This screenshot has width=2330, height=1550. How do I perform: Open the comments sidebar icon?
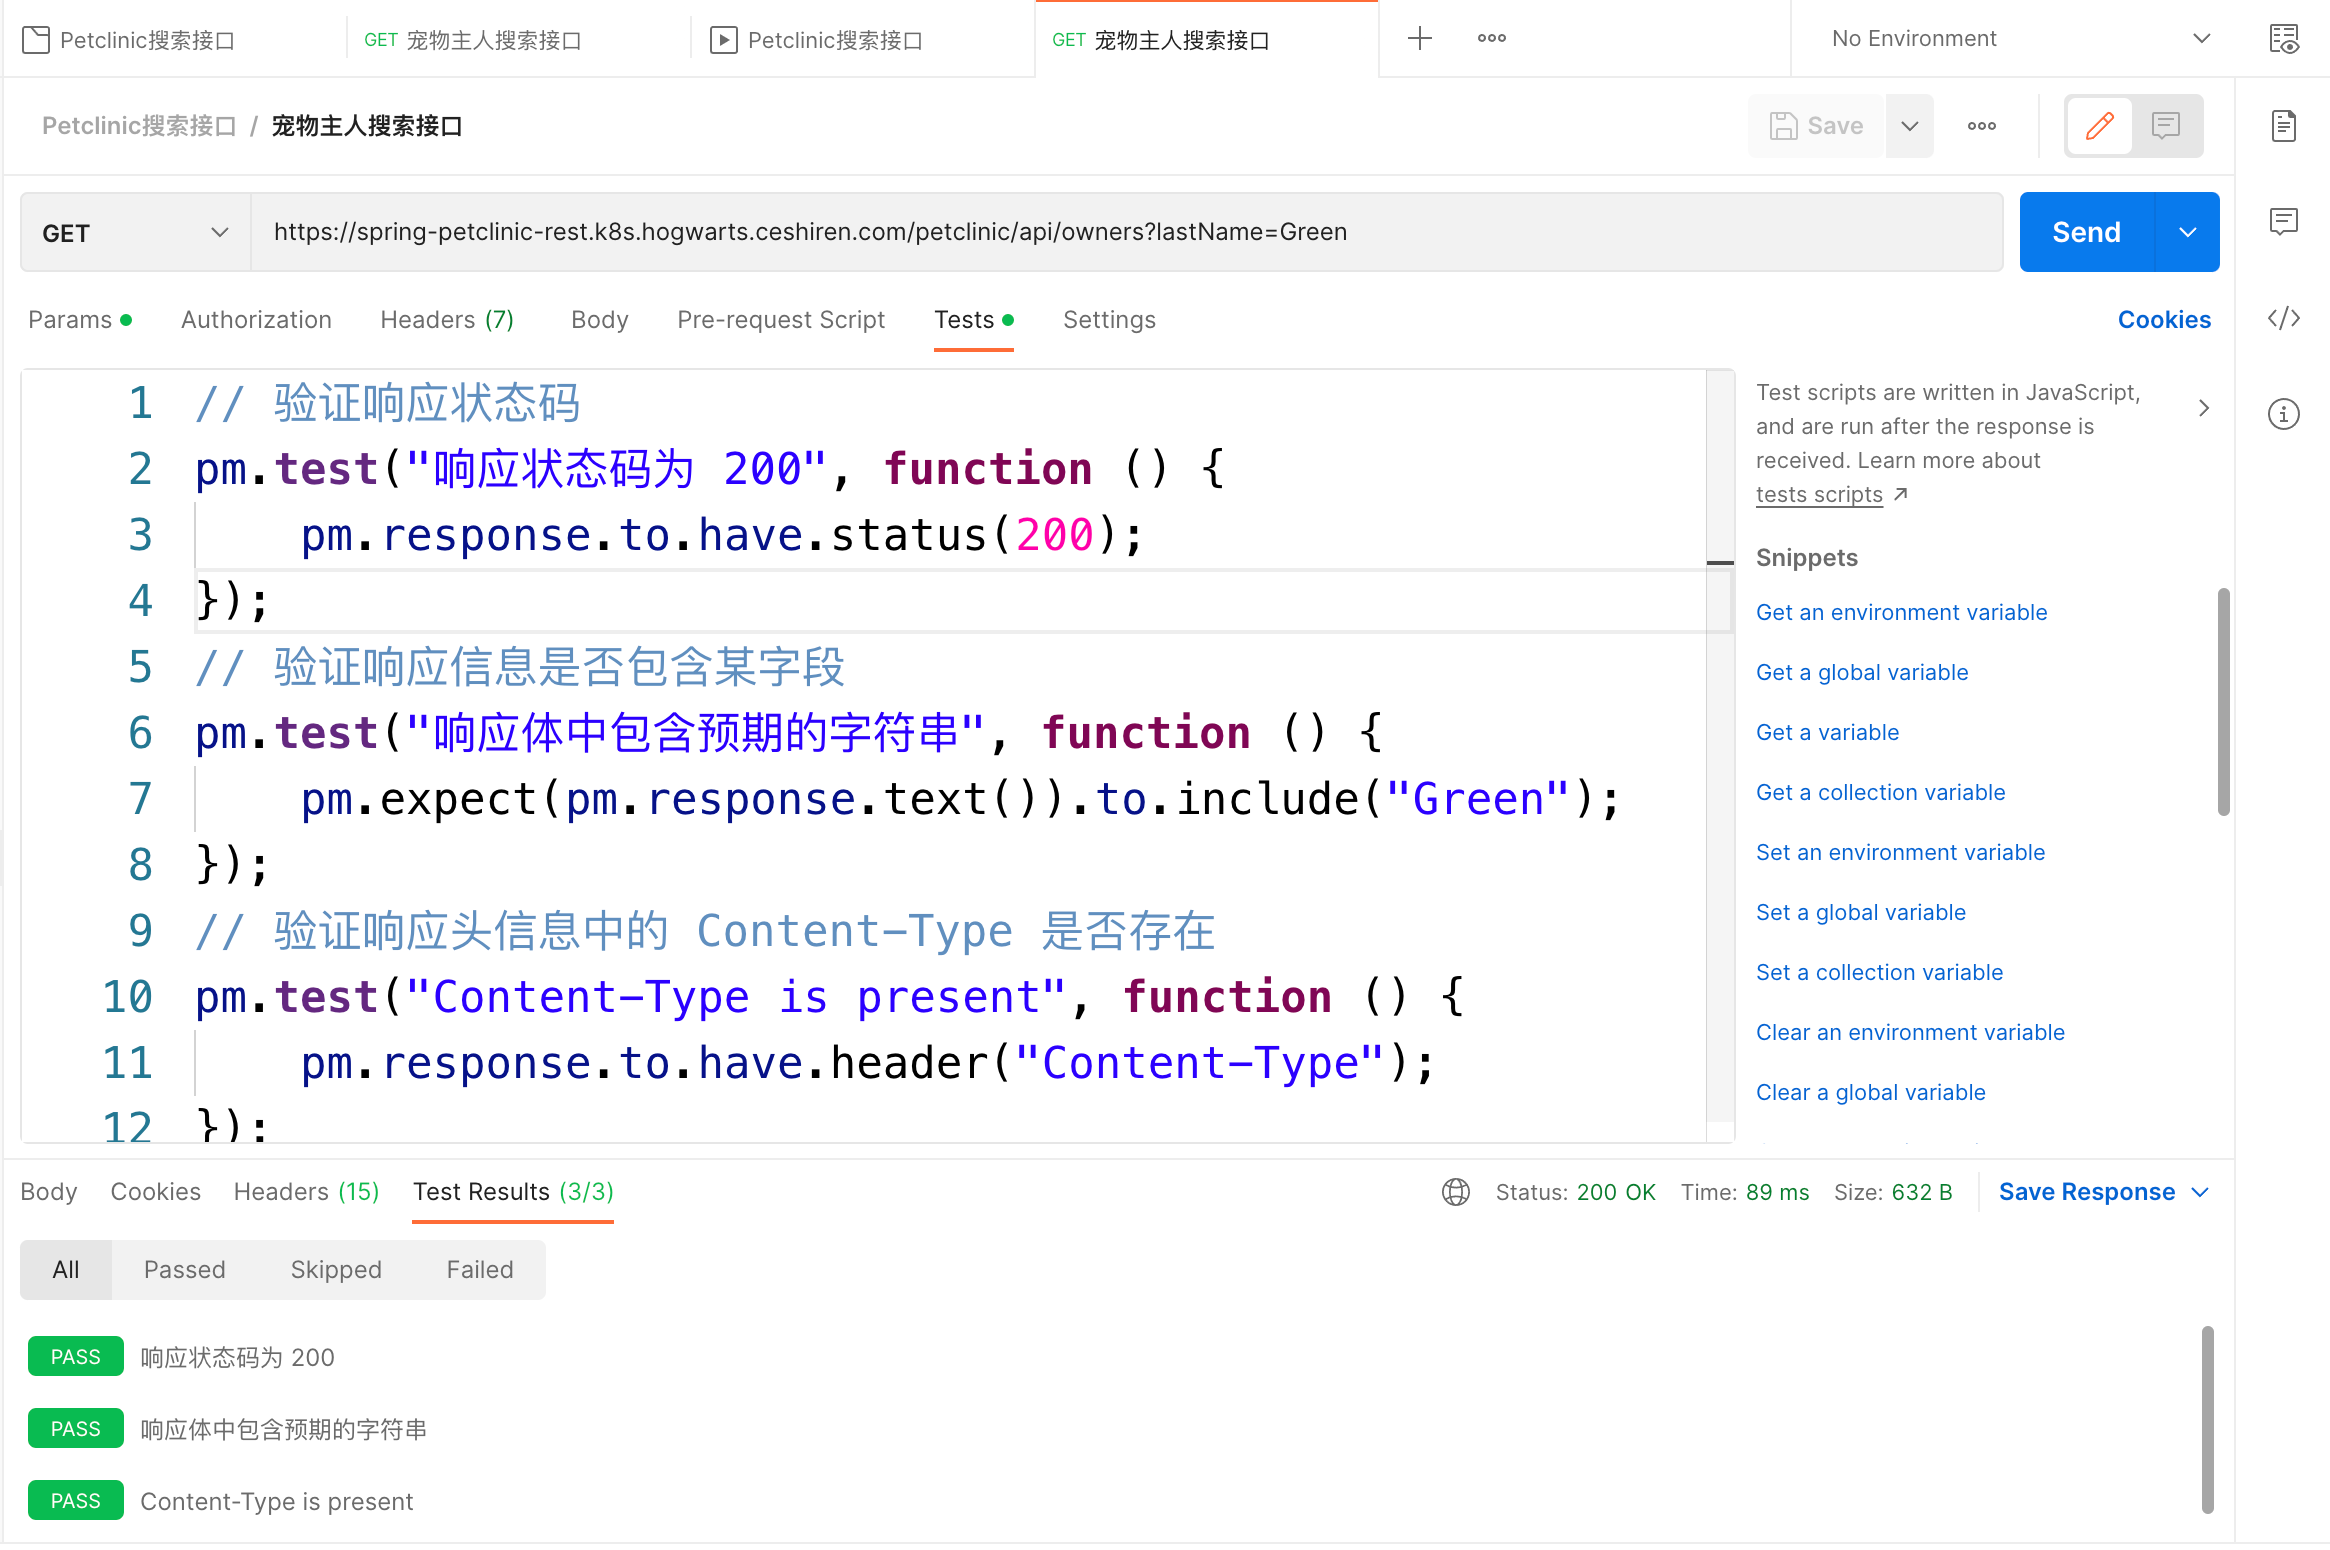point(2284,221)
